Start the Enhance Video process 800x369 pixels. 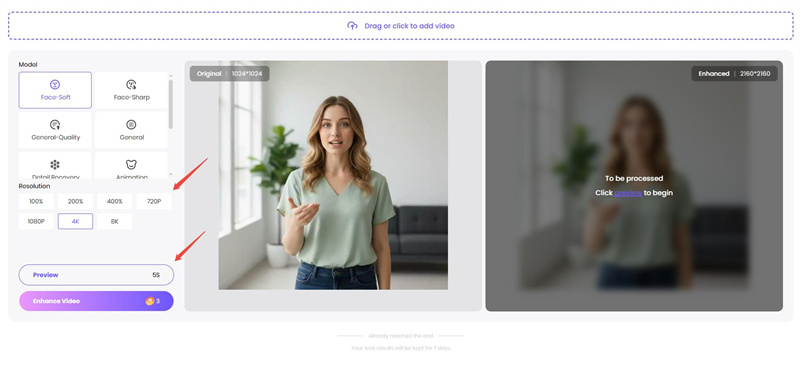tap(96, 301)
